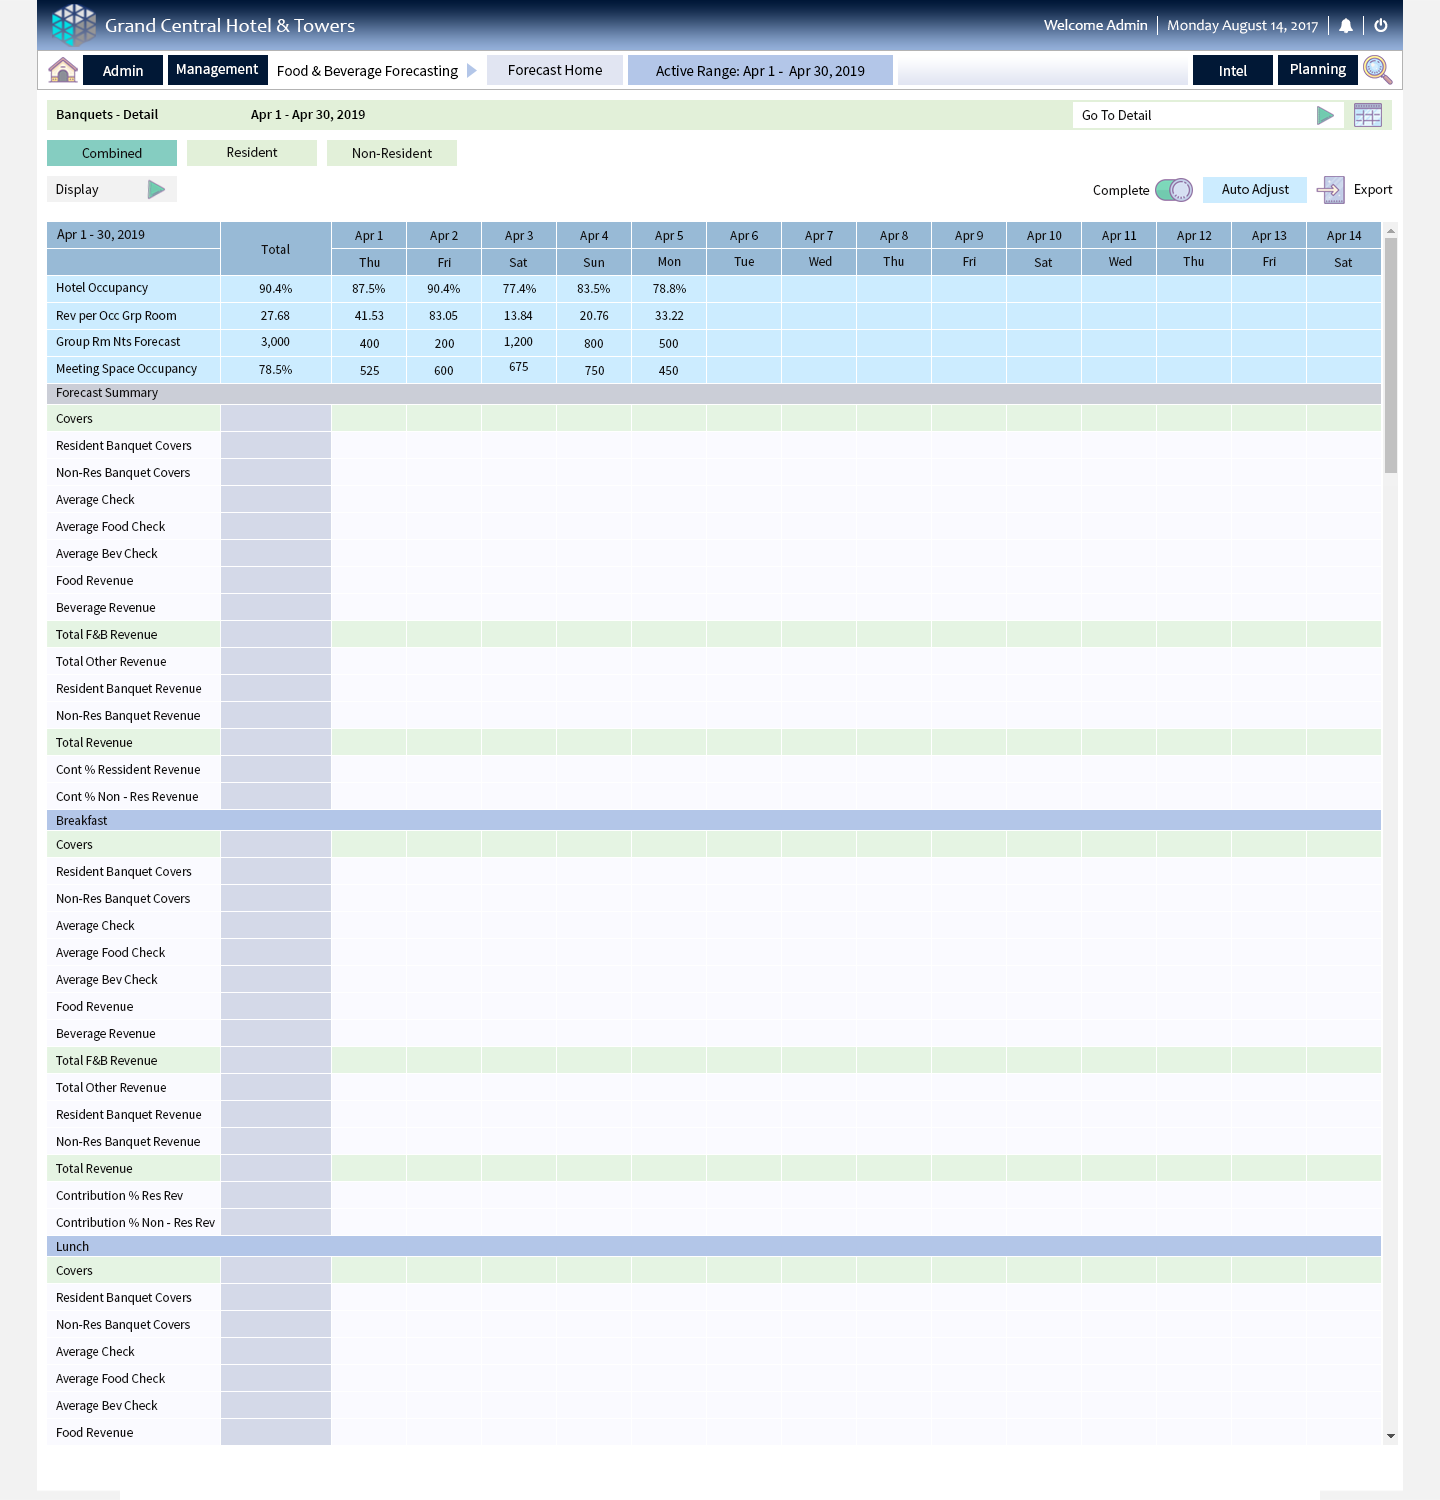Click the table's vertical scrollbar thumb

tap(1390, 355)
